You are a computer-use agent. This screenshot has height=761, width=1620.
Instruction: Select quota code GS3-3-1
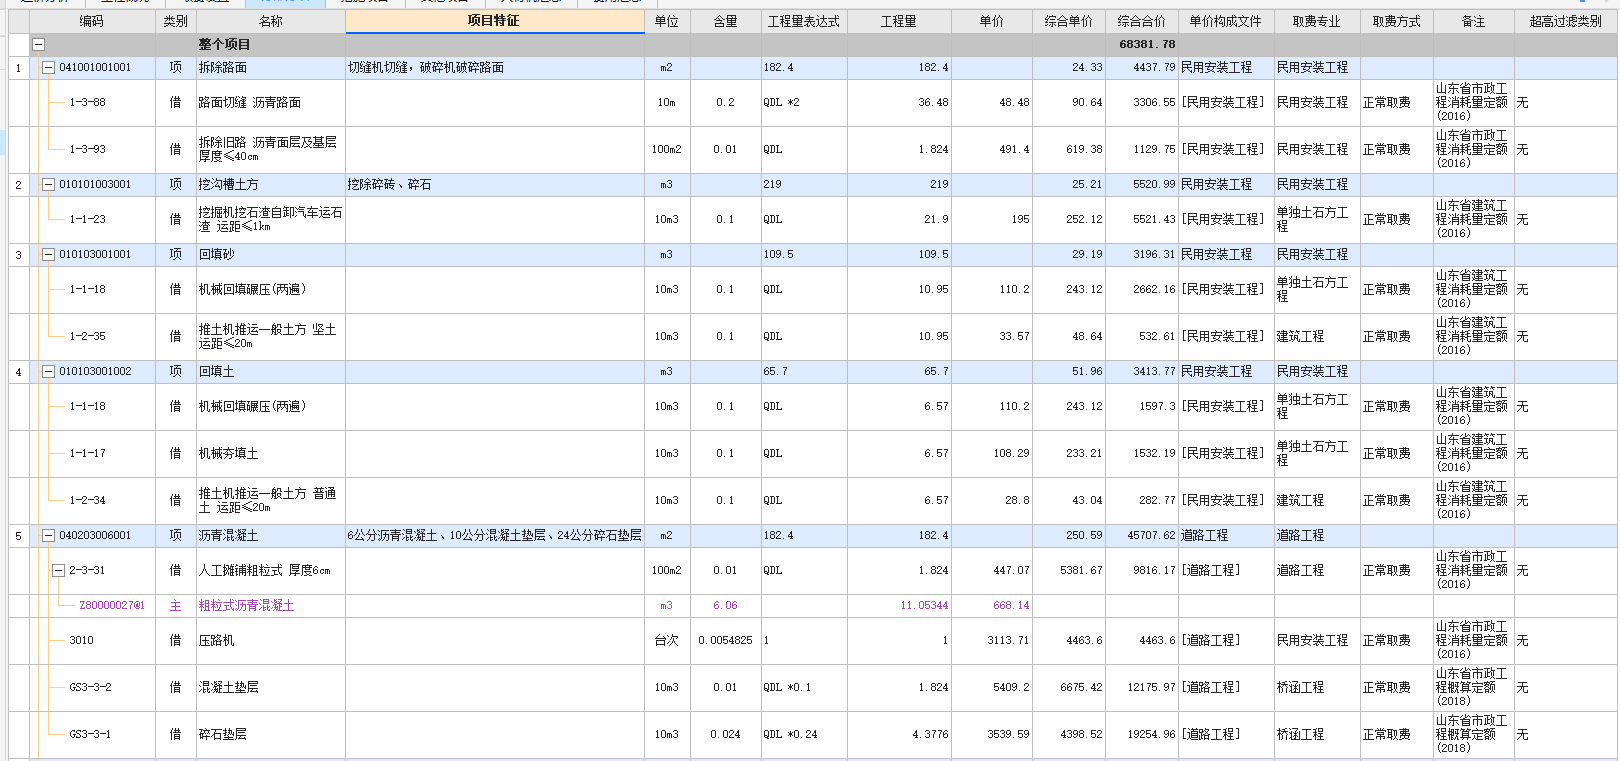[x=90, y=734]
